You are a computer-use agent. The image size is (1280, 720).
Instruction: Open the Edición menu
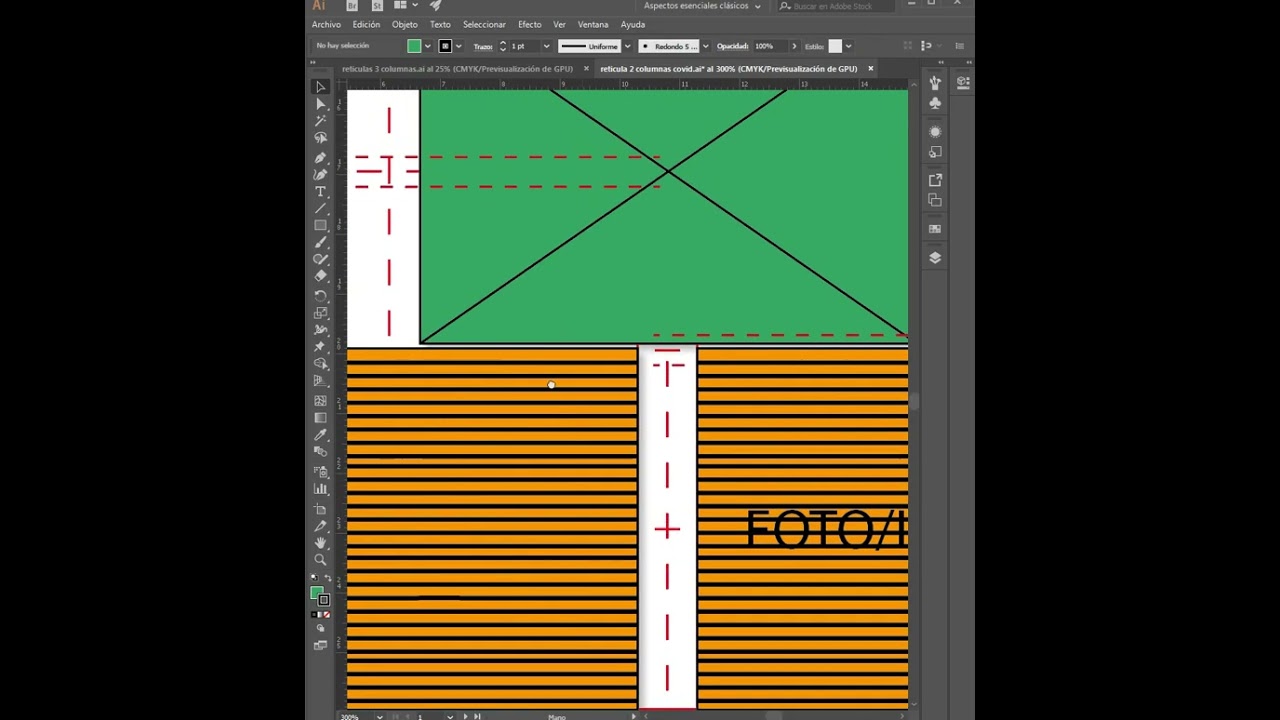point(366,24)
